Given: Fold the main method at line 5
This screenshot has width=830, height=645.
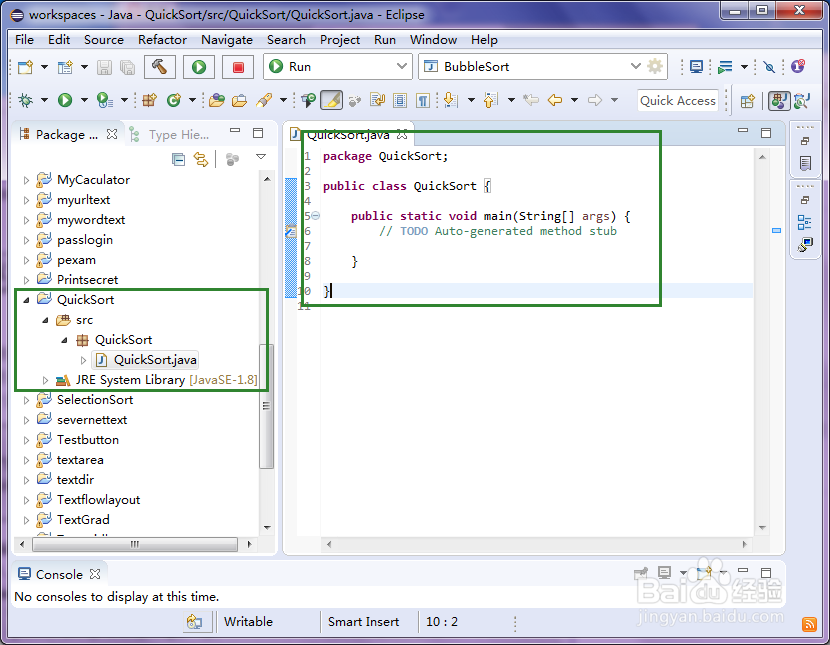Looking at the screenshot, I should [x=315, y=215].
